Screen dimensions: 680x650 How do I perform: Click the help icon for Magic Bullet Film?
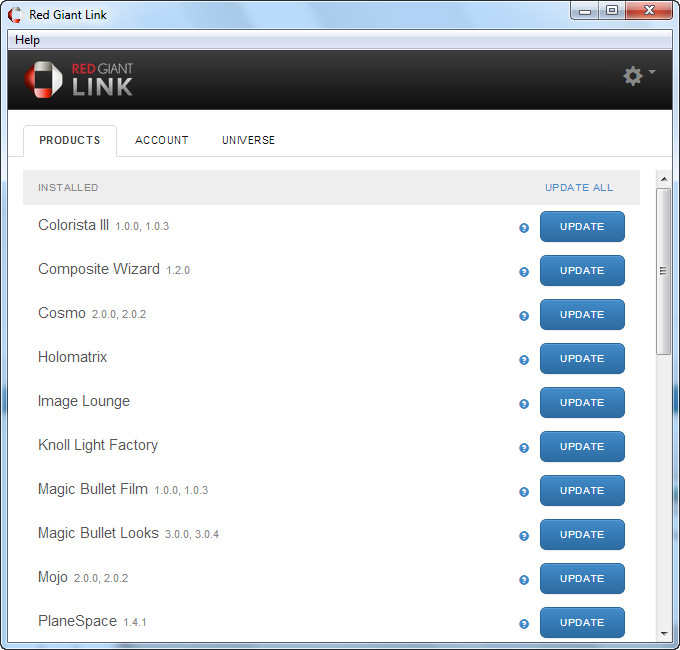[524, 492]
